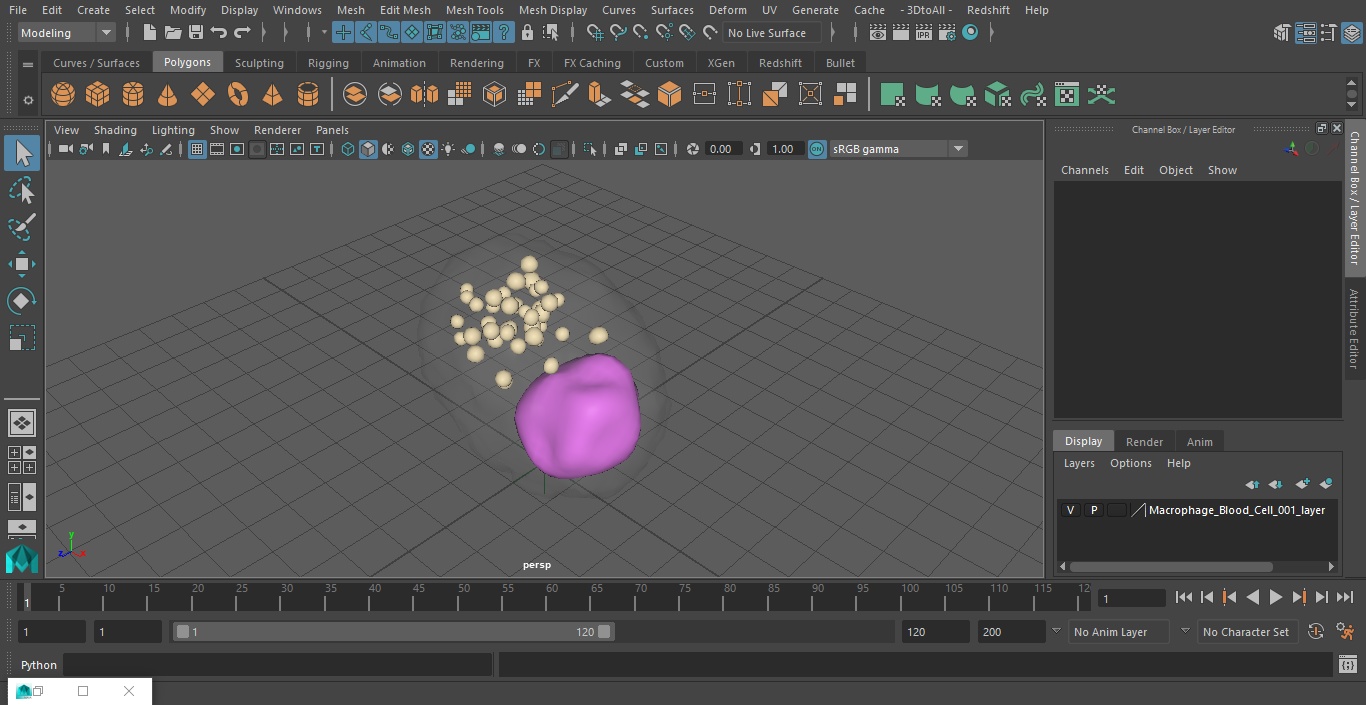This screenshot has width=1366, height=705.
Task: Open the No Anim Layer dropdown
Action: (x=1119, y=632)
